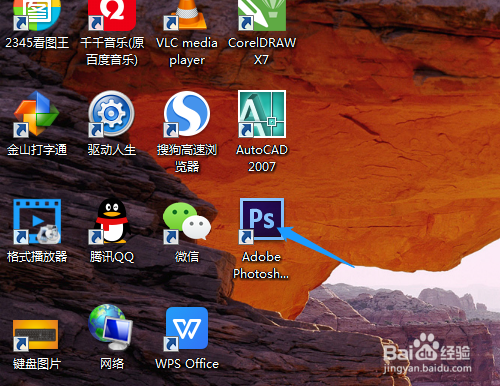The height and width of the screenshot is (386, 500).
Task: Select the 搜狗高速浏览器 browser icon
Action: (187, 114)
